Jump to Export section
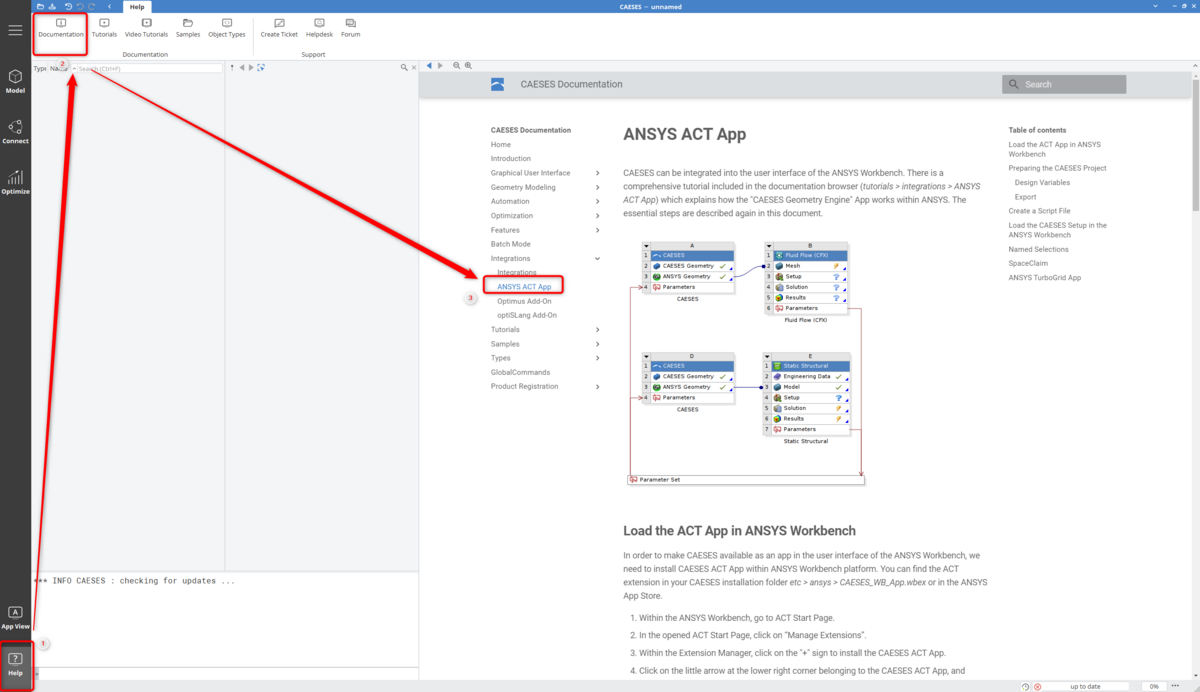The image size is (1200, 692). (1025, 197)
